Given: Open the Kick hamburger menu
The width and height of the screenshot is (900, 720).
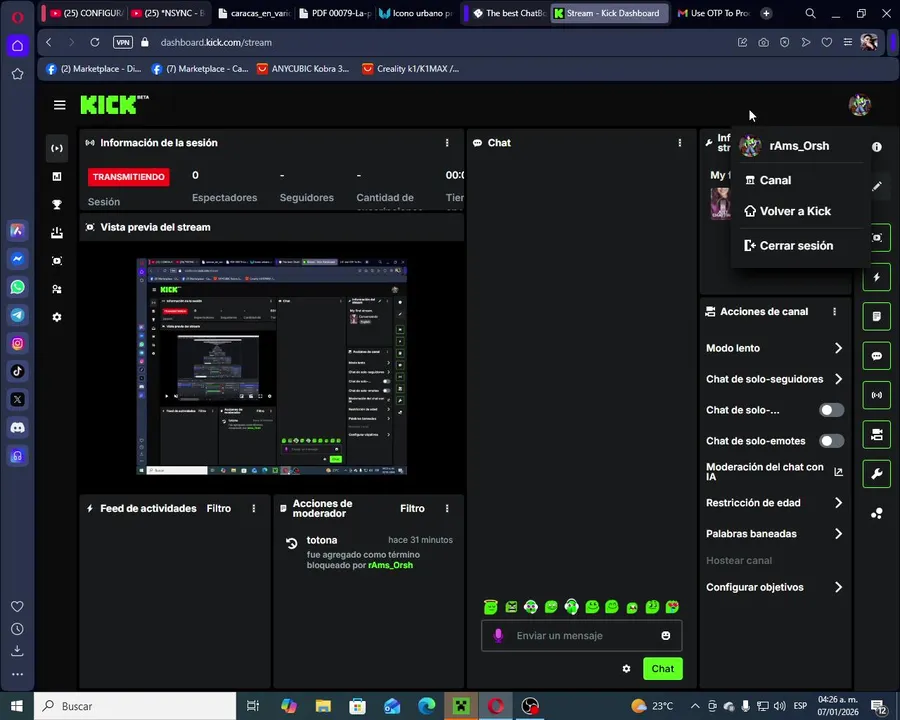Looking at the screenshot, I should click(x=59, y=105).
